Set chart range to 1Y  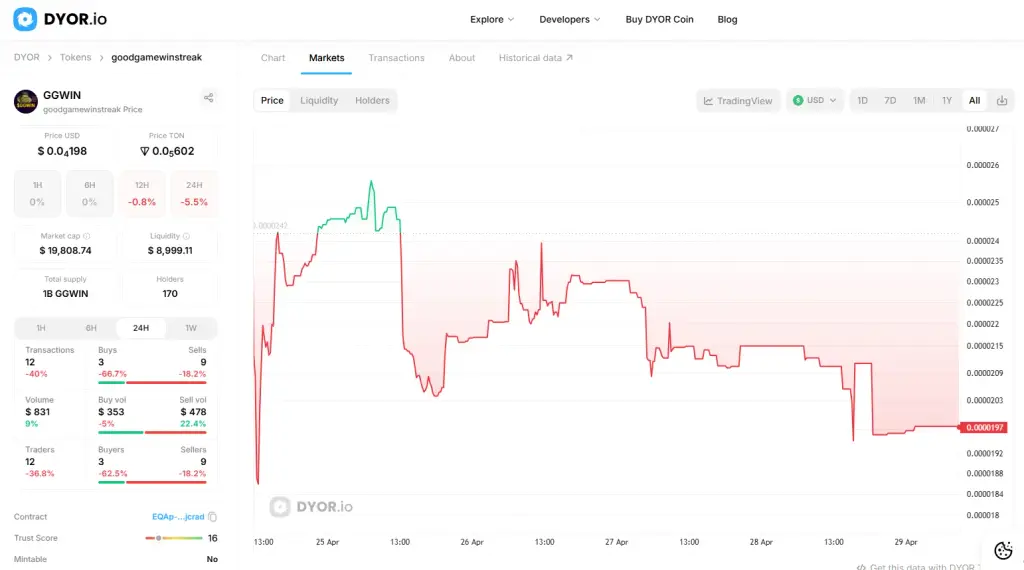tap(947, 101)
